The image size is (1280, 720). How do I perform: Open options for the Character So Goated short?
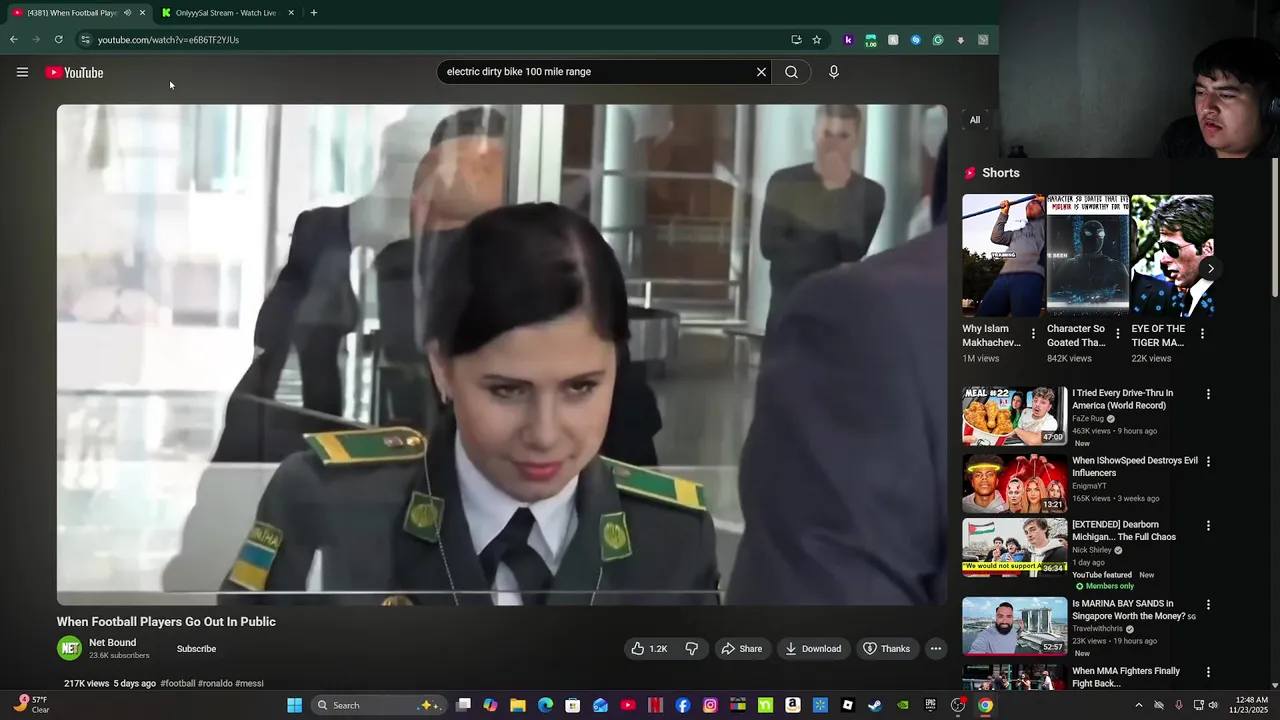tap(1118, 334)
